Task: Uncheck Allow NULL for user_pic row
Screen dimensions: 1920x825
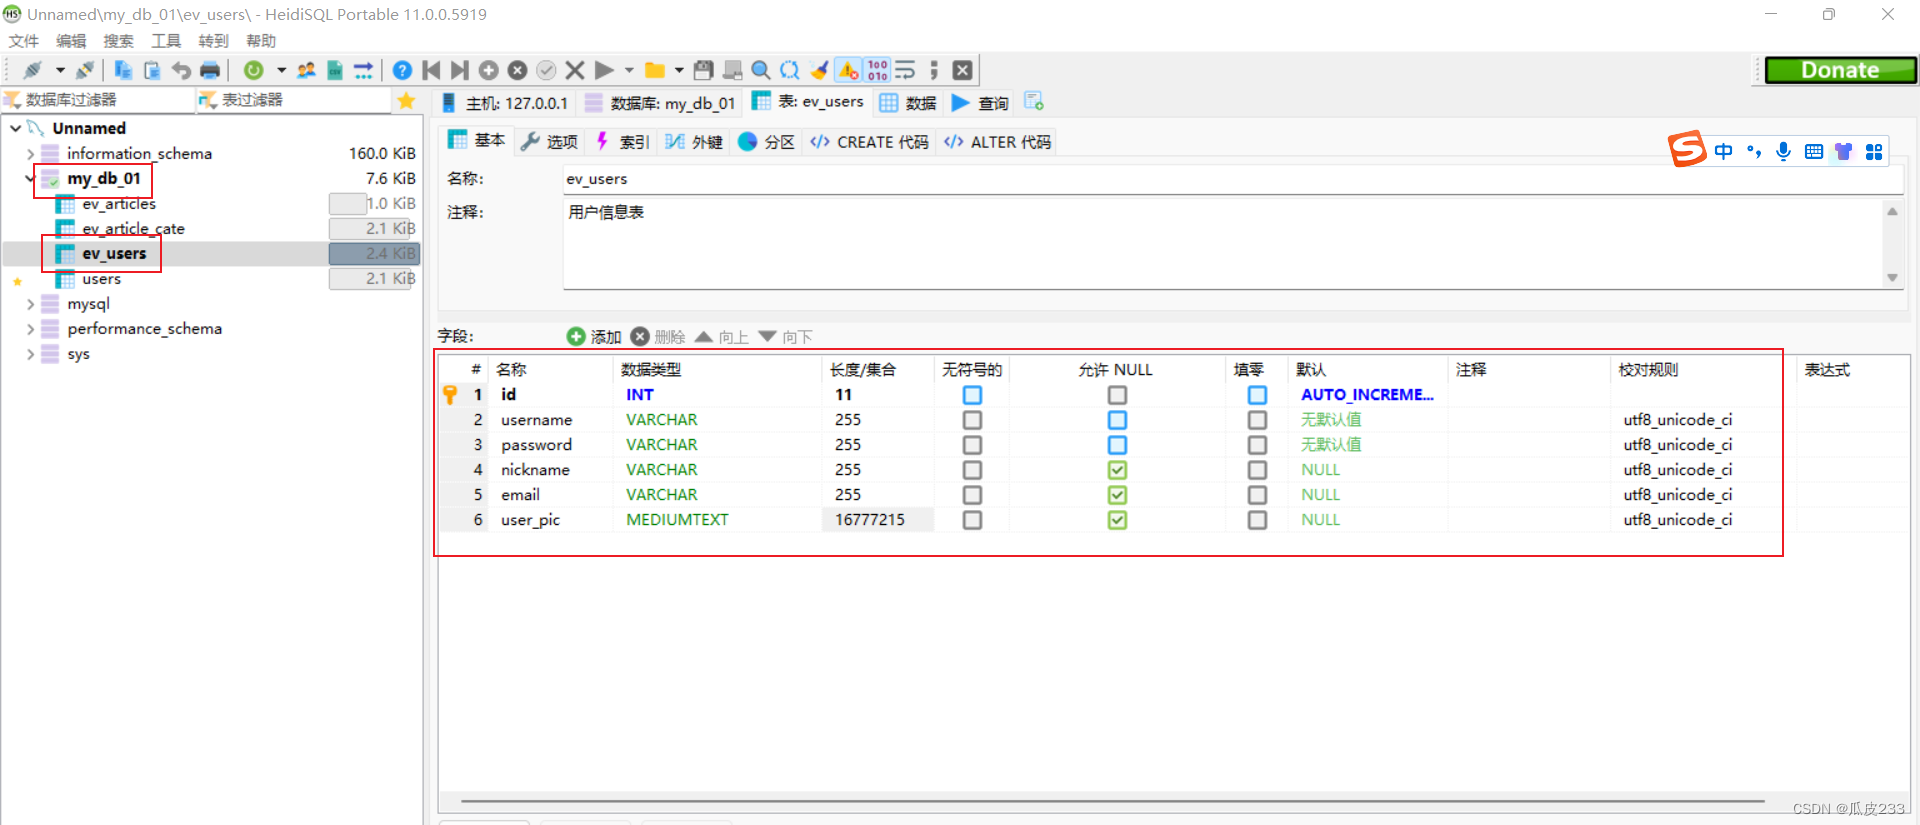Action: click(1117, 520)
